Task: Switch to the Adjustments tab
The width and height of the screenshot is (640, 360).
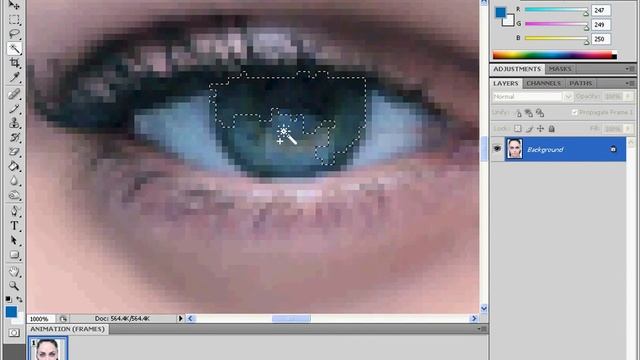Action: point(517,69)
